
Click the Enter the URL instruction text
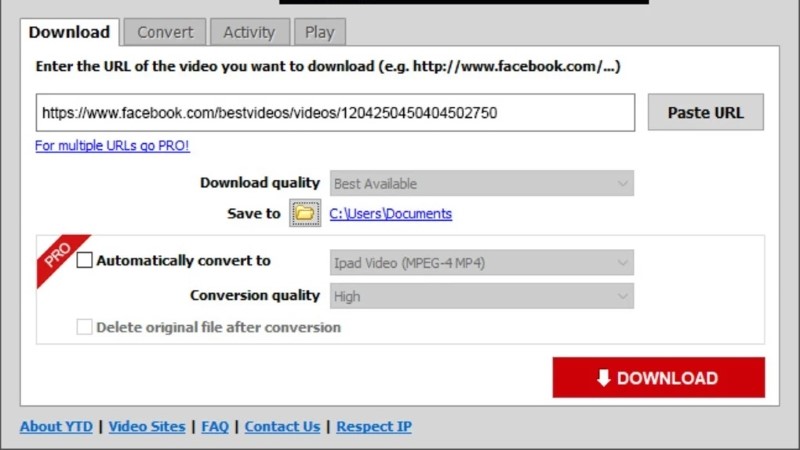pos(328,66)
